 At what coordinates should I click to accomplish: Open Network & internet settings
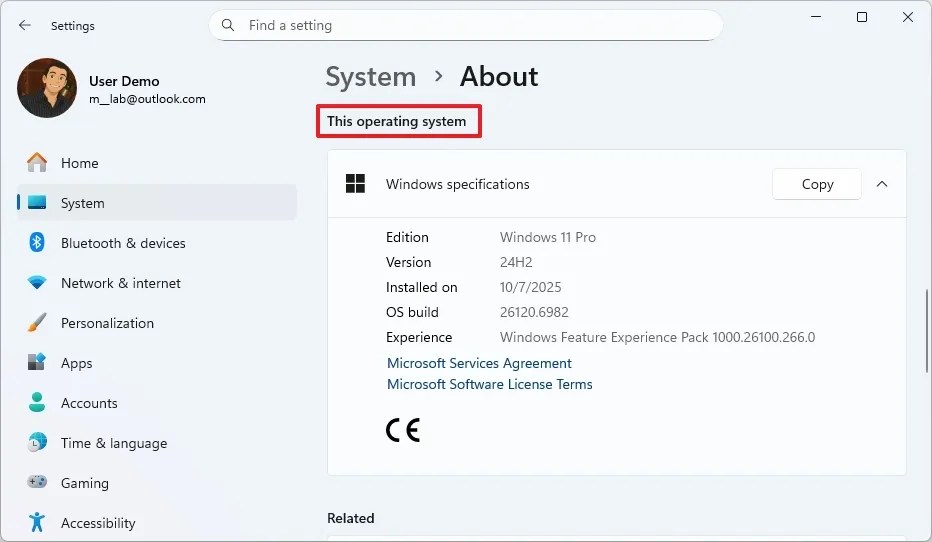point(157,283)
